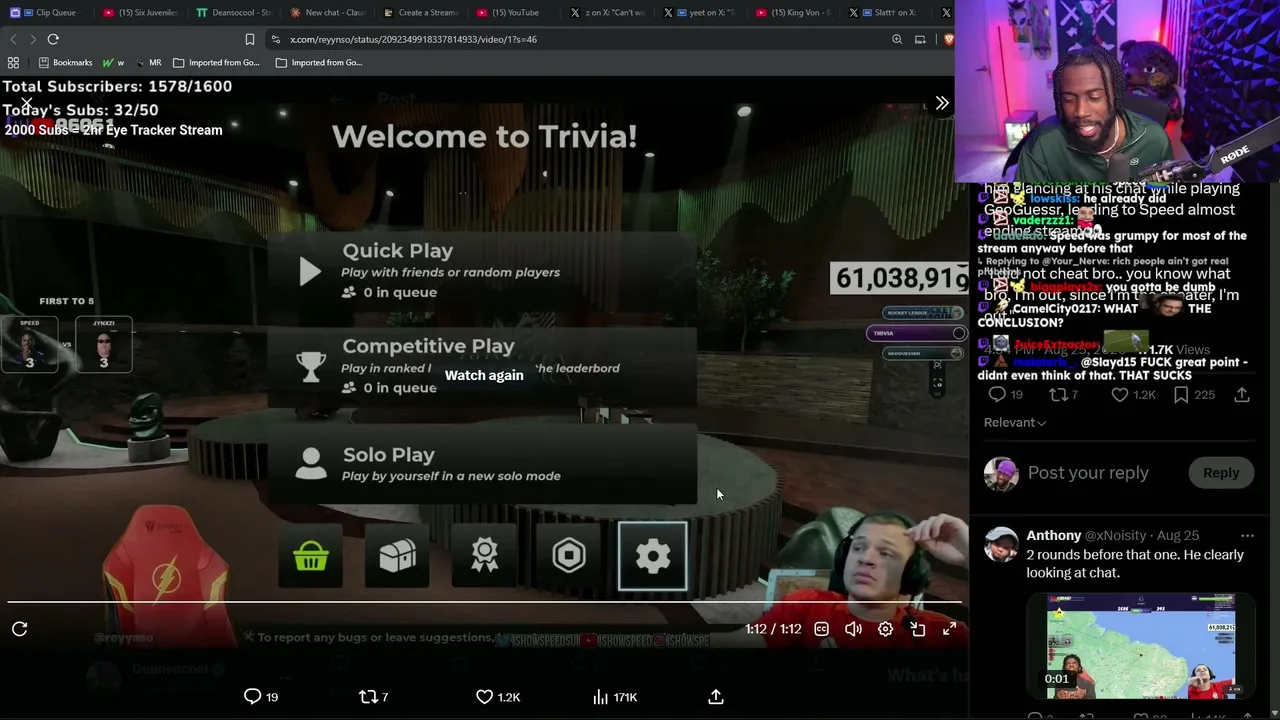The height and width of the screenshot is (720, 1280).
Task: Toggle closed captions on the video
Action: [821, 629]
